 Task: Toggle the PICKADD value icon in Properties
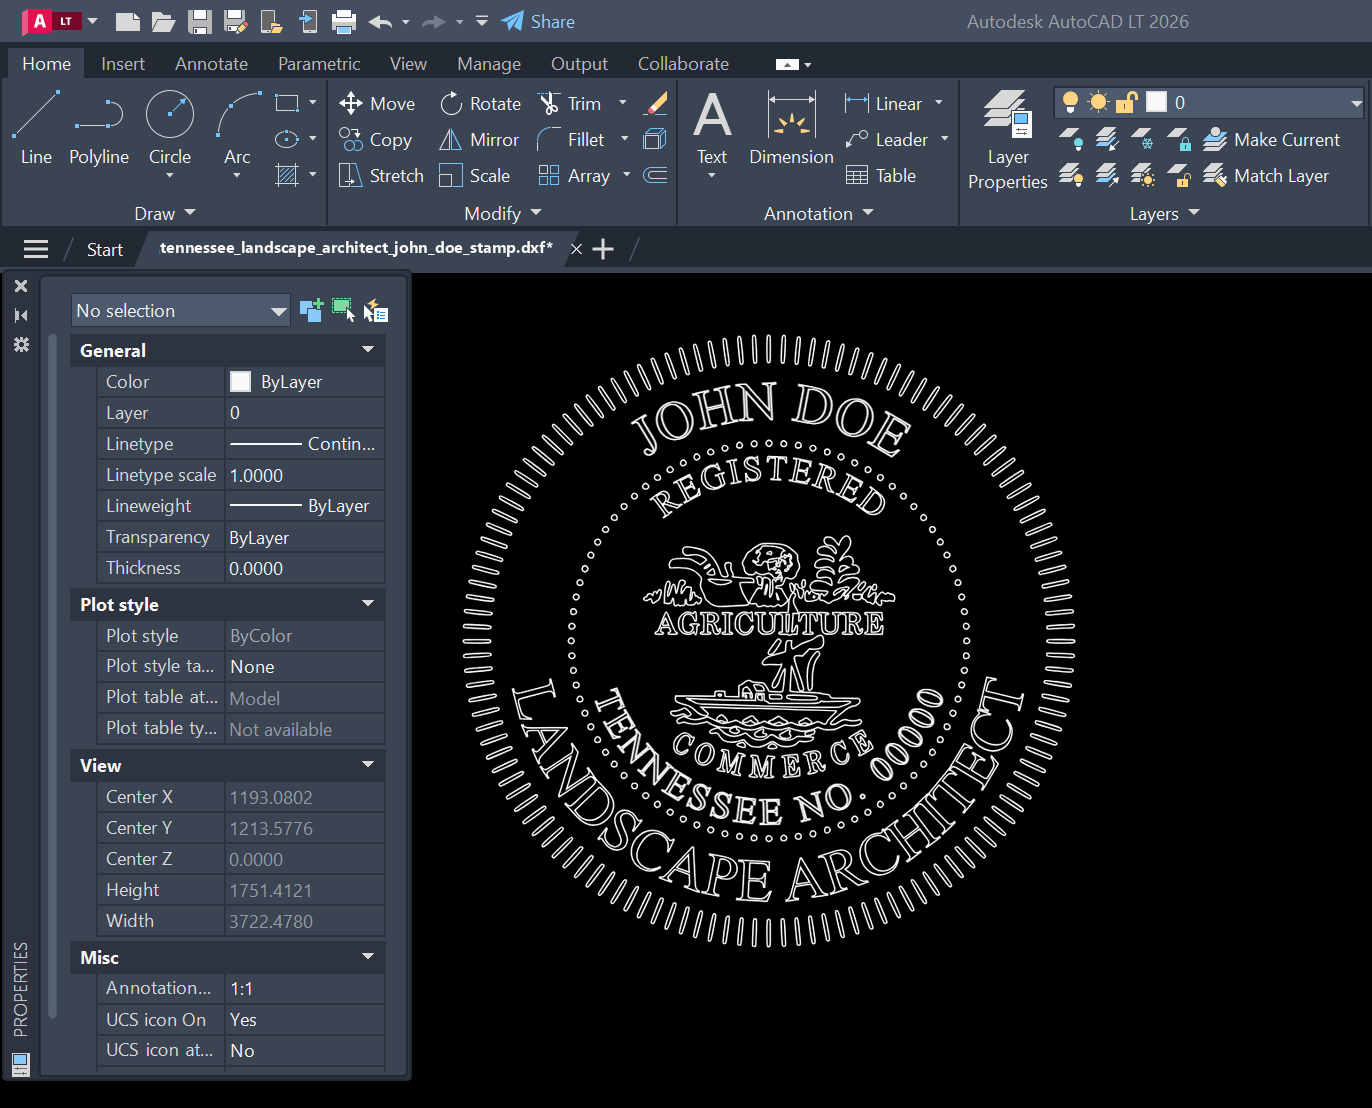[x=311, y=310]
